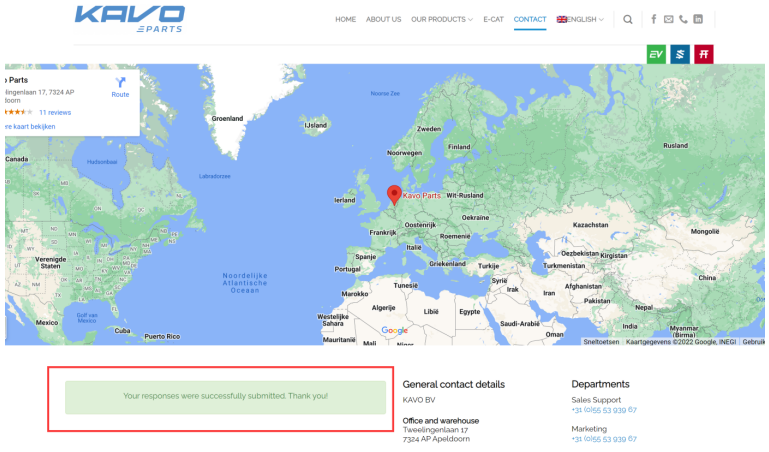Expand the OUR PRODUCTS menu
This screenshot has height=452, width=769.
(x=442, y=20)
